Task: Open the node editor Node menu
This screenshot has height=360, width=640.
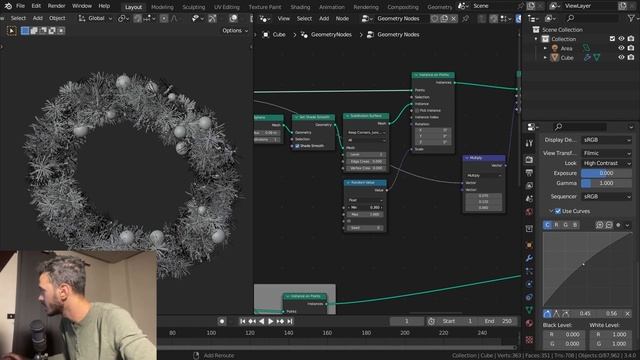Action: [342, 19]
